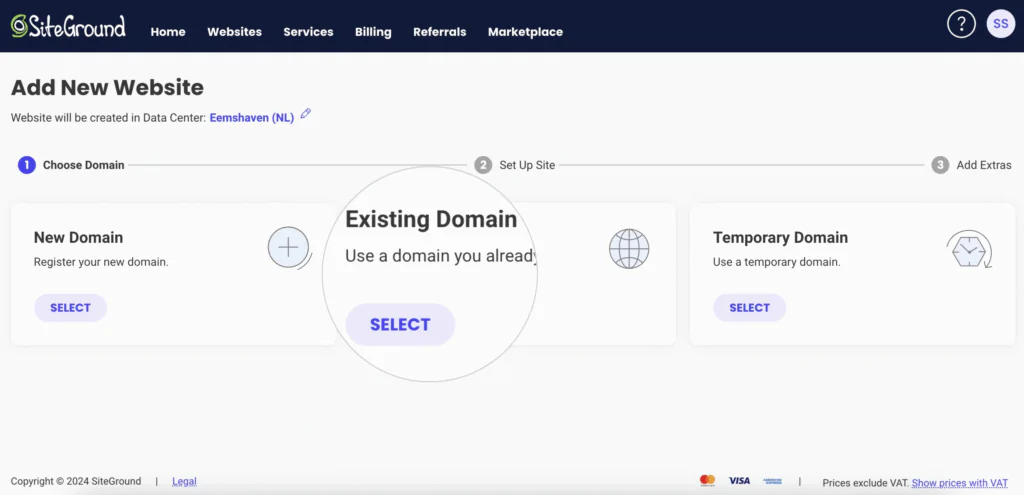Edit data center using pencil icon
This screenshot has width=1024, height=495.
(306, 115)
